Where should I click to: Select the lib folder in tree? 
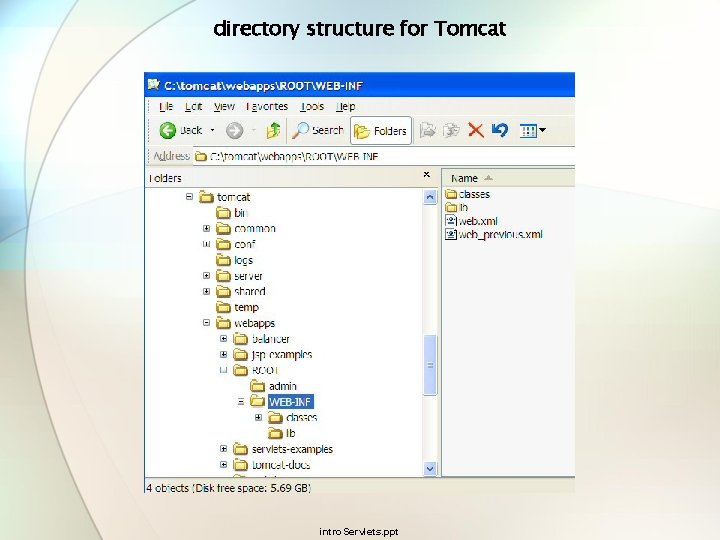[x=290, y=433]
